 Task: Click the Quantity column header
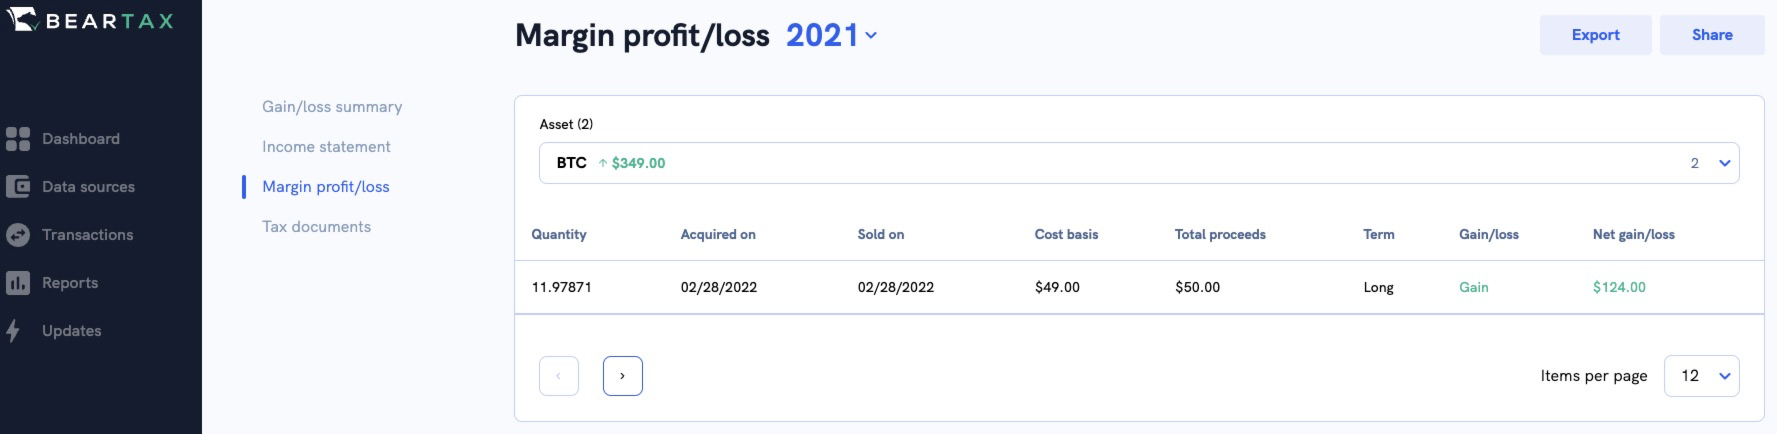tap(559, 235)
